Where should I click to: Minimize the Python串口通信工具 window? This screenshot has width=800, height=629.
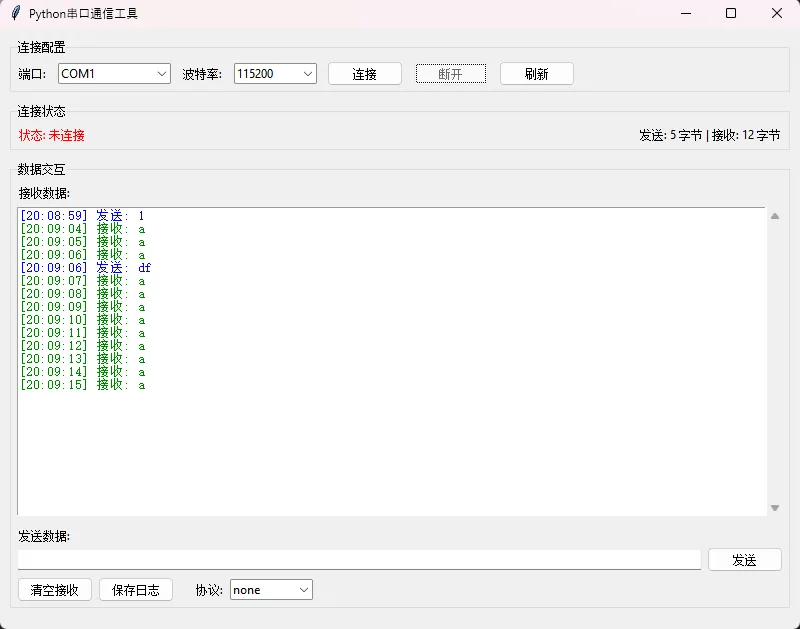[x=685, y=14]
